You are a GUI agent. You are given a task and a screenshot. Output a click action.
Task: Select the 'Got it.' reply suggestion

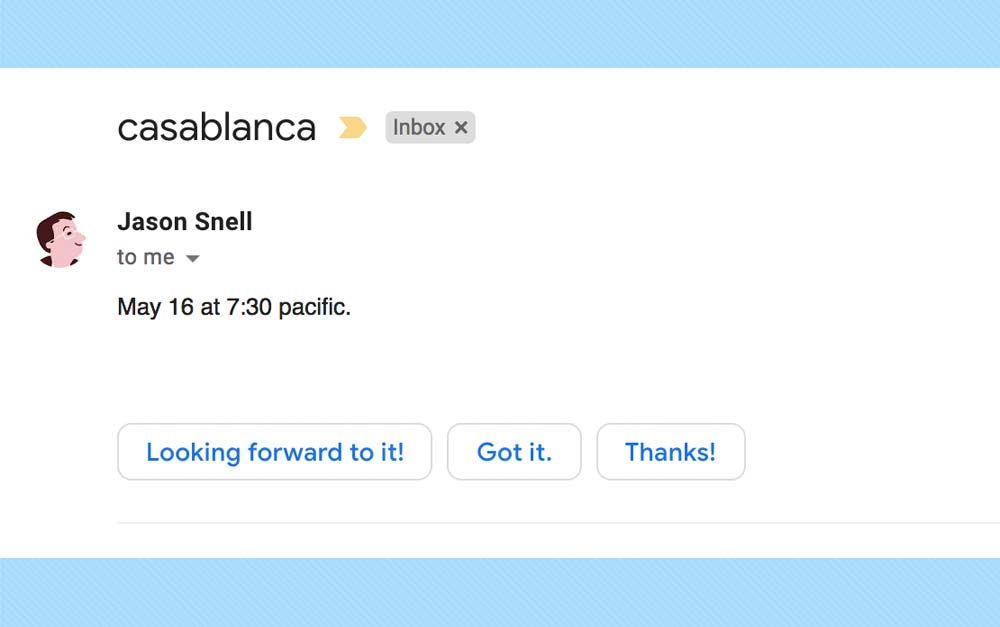point(514,452)
